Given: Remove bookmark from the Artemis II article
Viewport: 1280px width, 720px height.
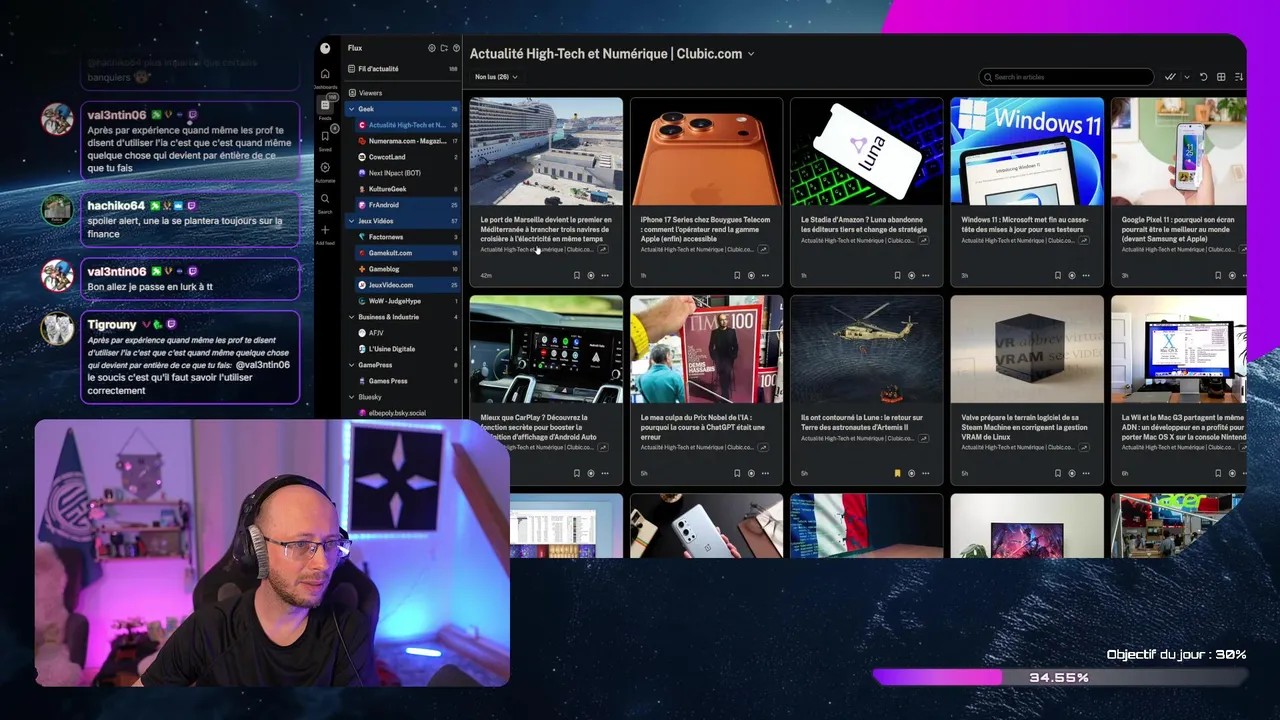Looking at the screenshot, I should (x=898, y=473).
